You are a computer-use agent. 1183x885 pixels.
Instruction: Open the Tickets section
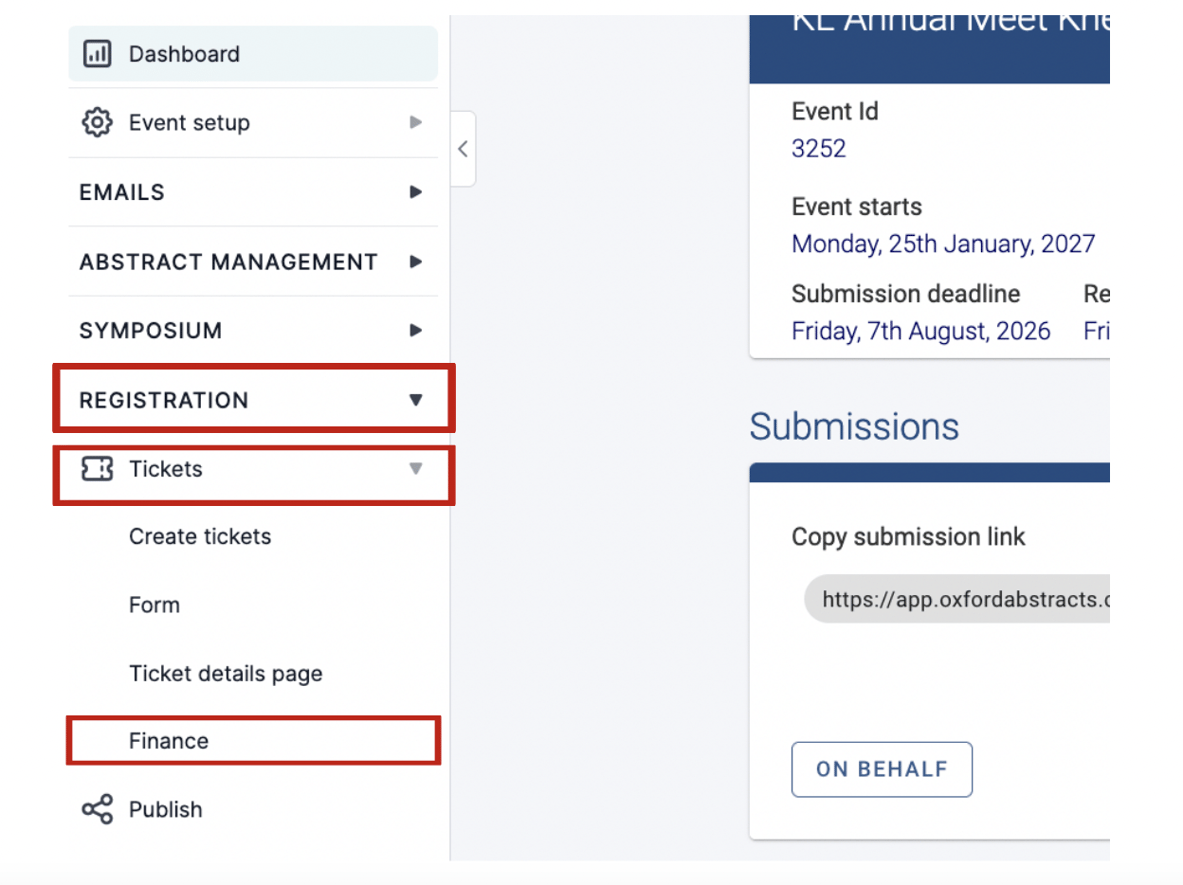[x=165, y=468]
